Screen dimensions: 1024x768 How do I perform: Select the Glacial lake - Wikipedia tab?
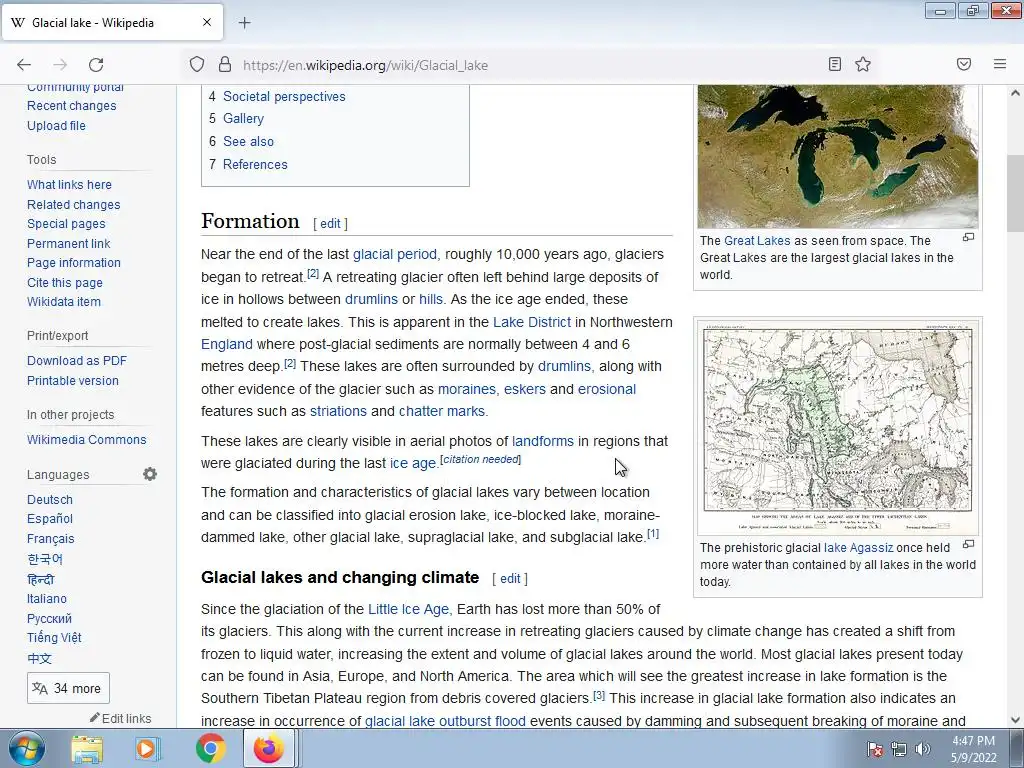(x=112, y=23)
